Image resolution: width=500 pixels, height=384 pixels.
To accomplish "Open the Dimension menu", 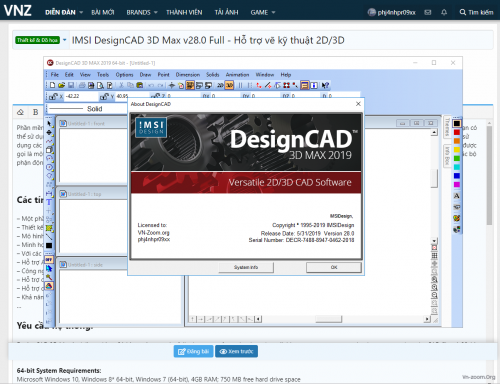I will coord(188,75).
